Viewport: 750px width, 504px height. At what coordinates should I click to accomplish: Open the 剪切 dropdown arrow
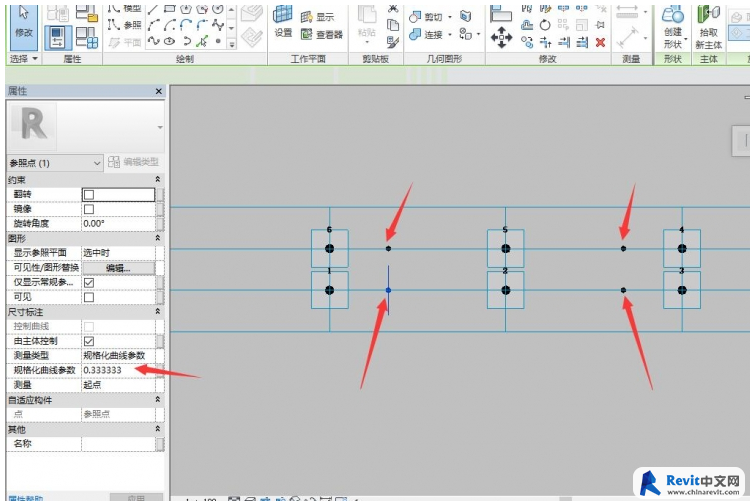click(450, 17)
